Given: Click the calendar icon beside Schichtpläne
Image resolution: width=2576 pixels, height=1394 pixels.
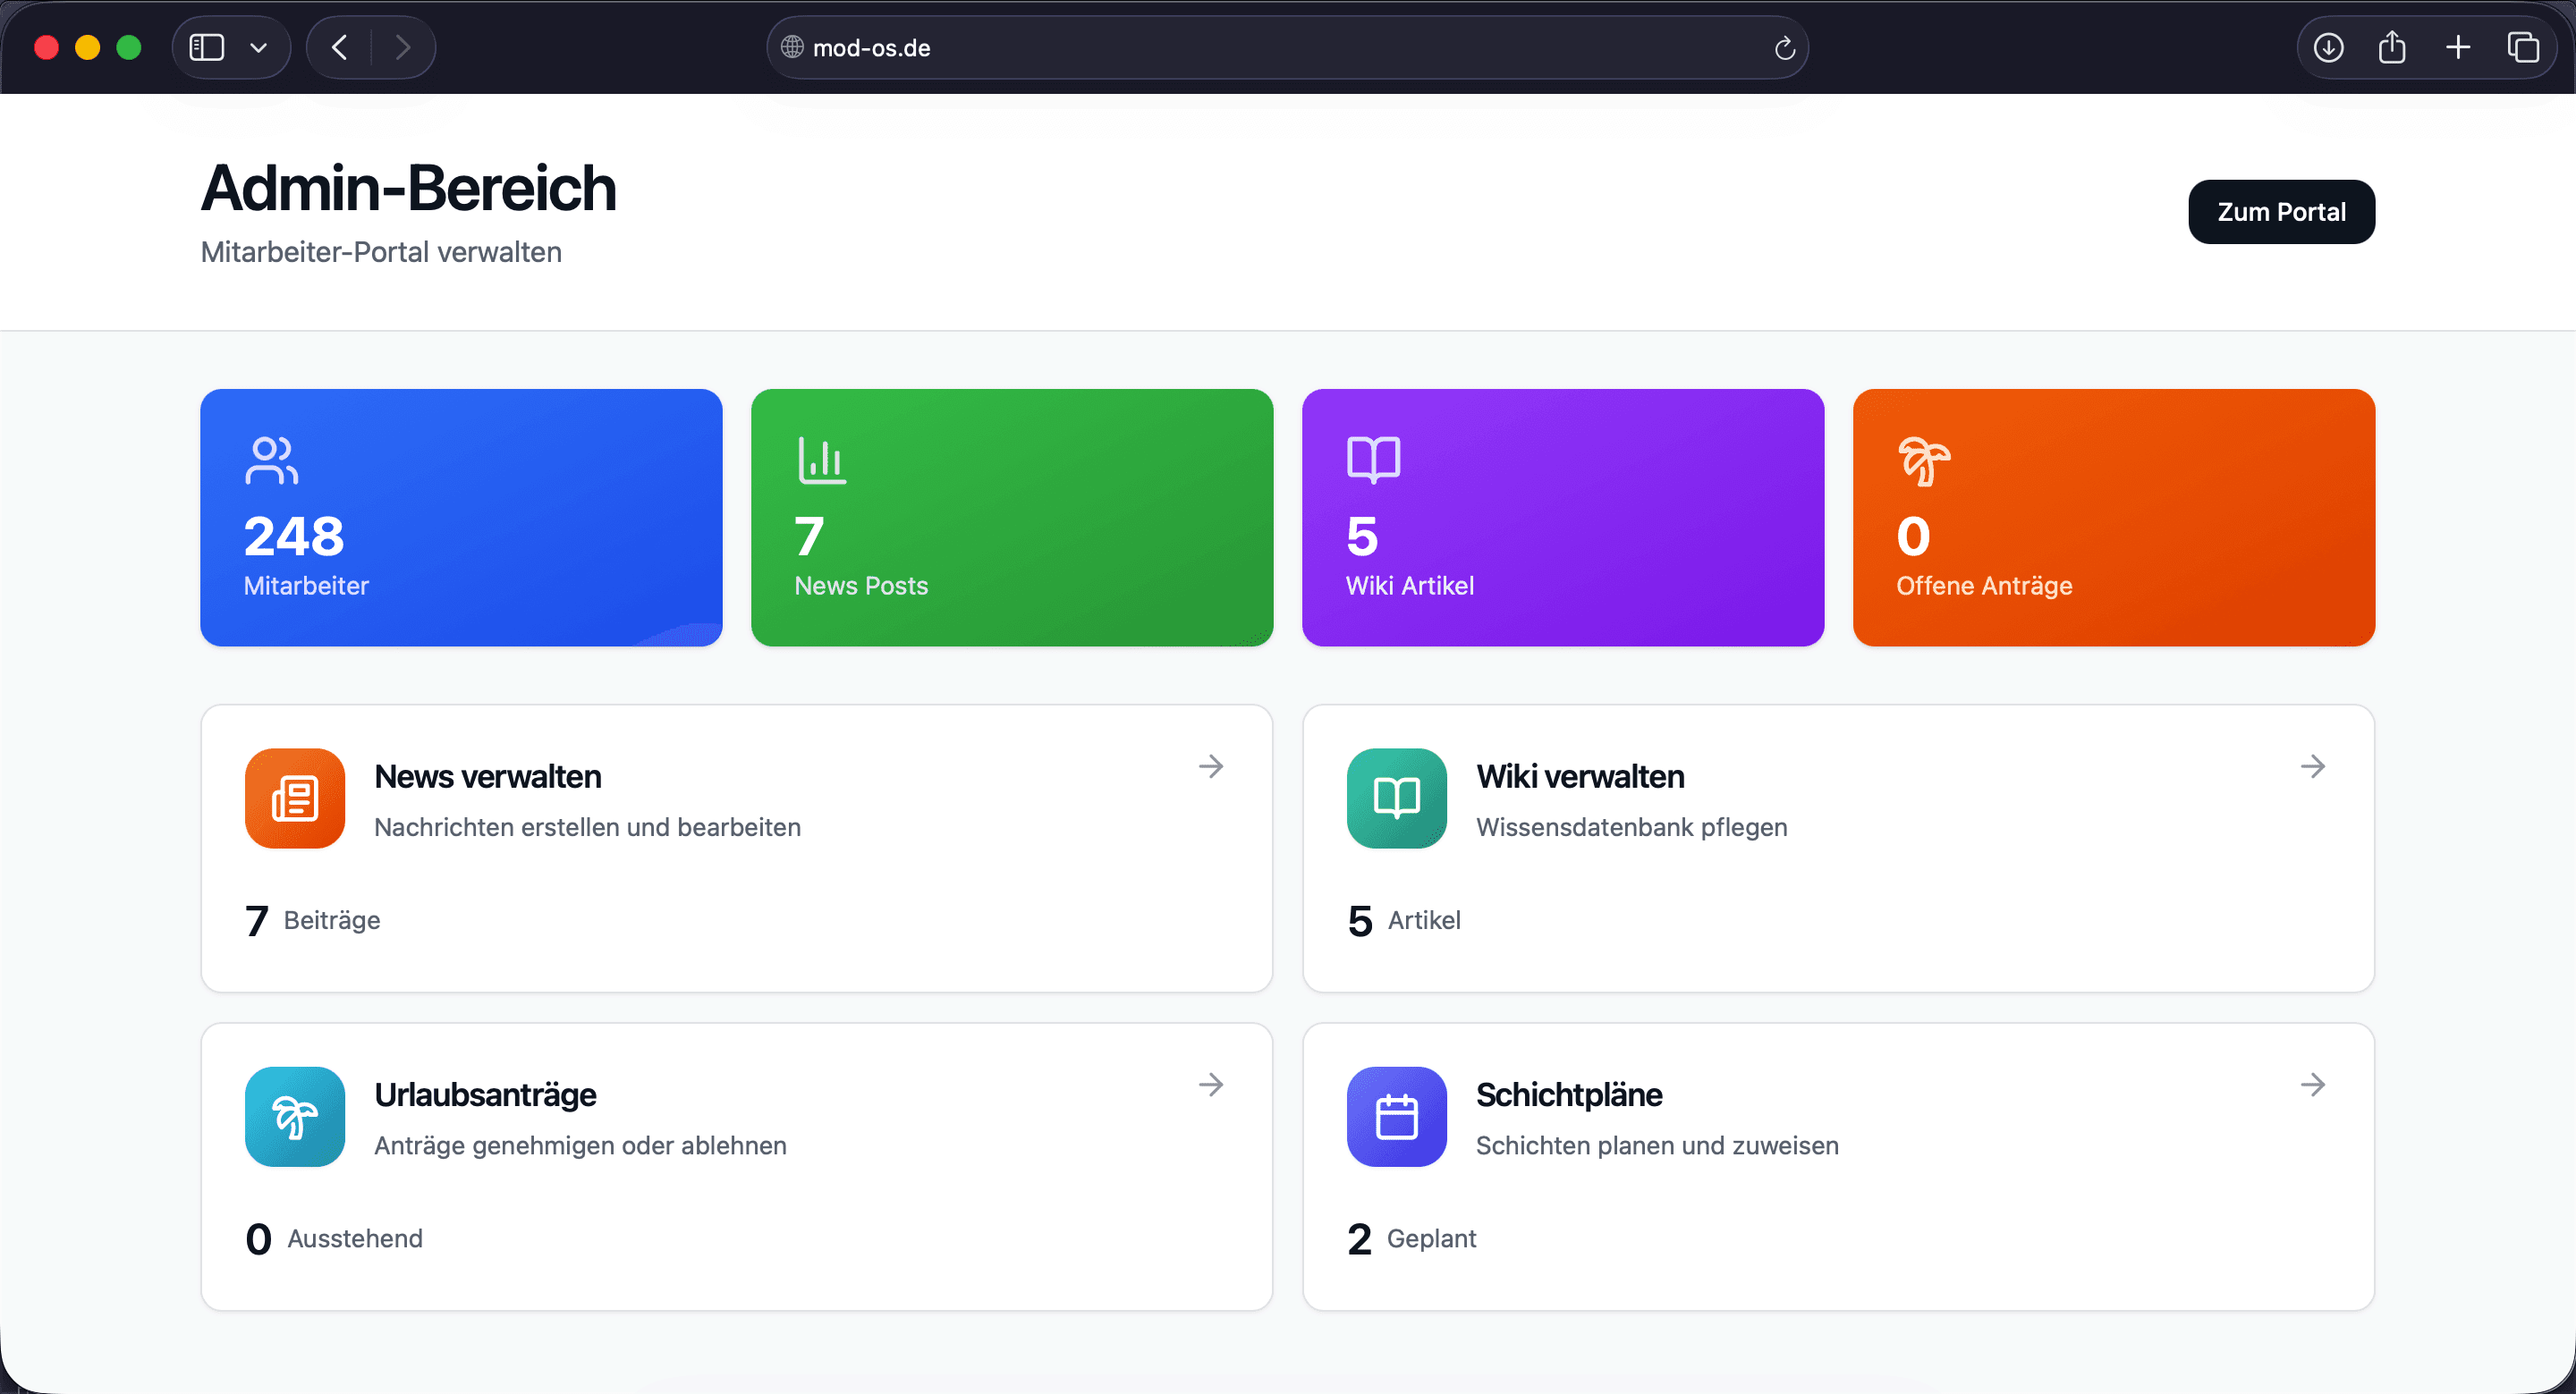Looking at the screenshot, I should (1396, 1117).
